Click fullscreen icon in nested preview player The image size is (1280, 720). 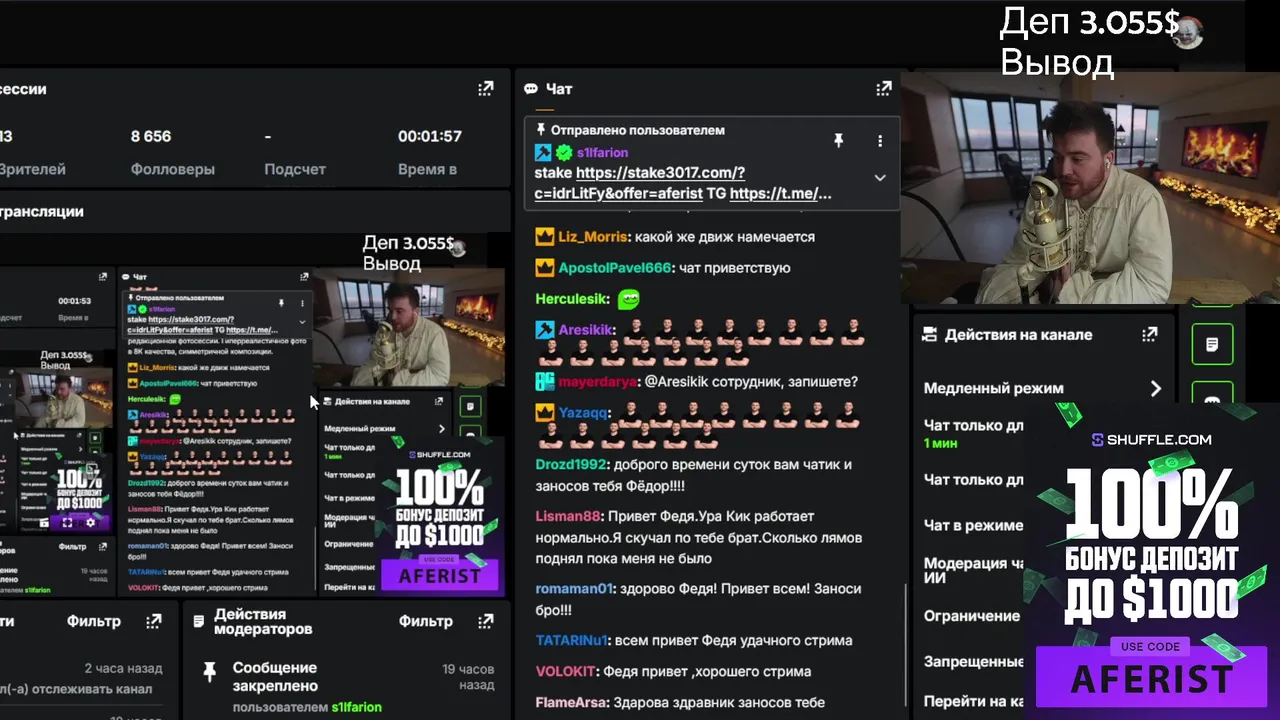pos(67,522)
